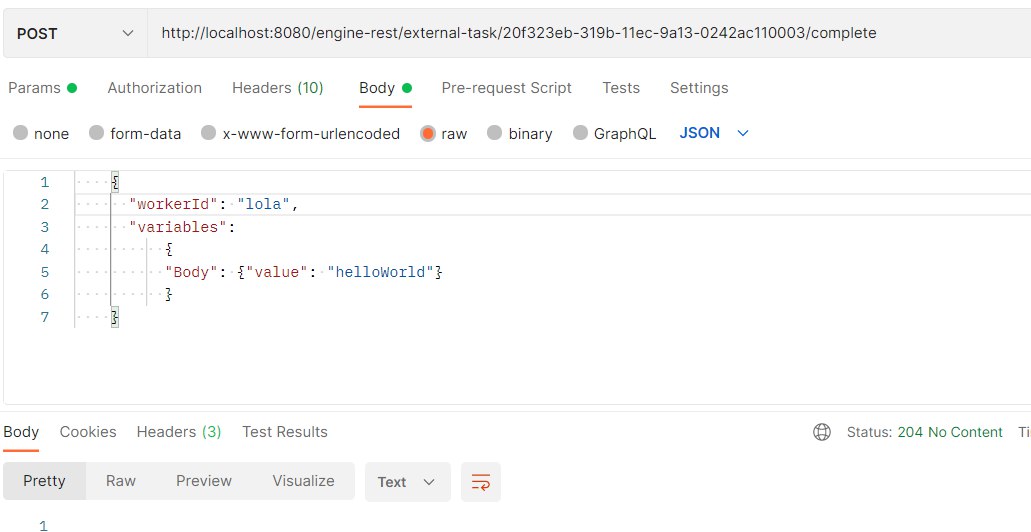Select x-www-form-urlencoded body type
The height and width of the screenshot is (532, 1031).
208,133
